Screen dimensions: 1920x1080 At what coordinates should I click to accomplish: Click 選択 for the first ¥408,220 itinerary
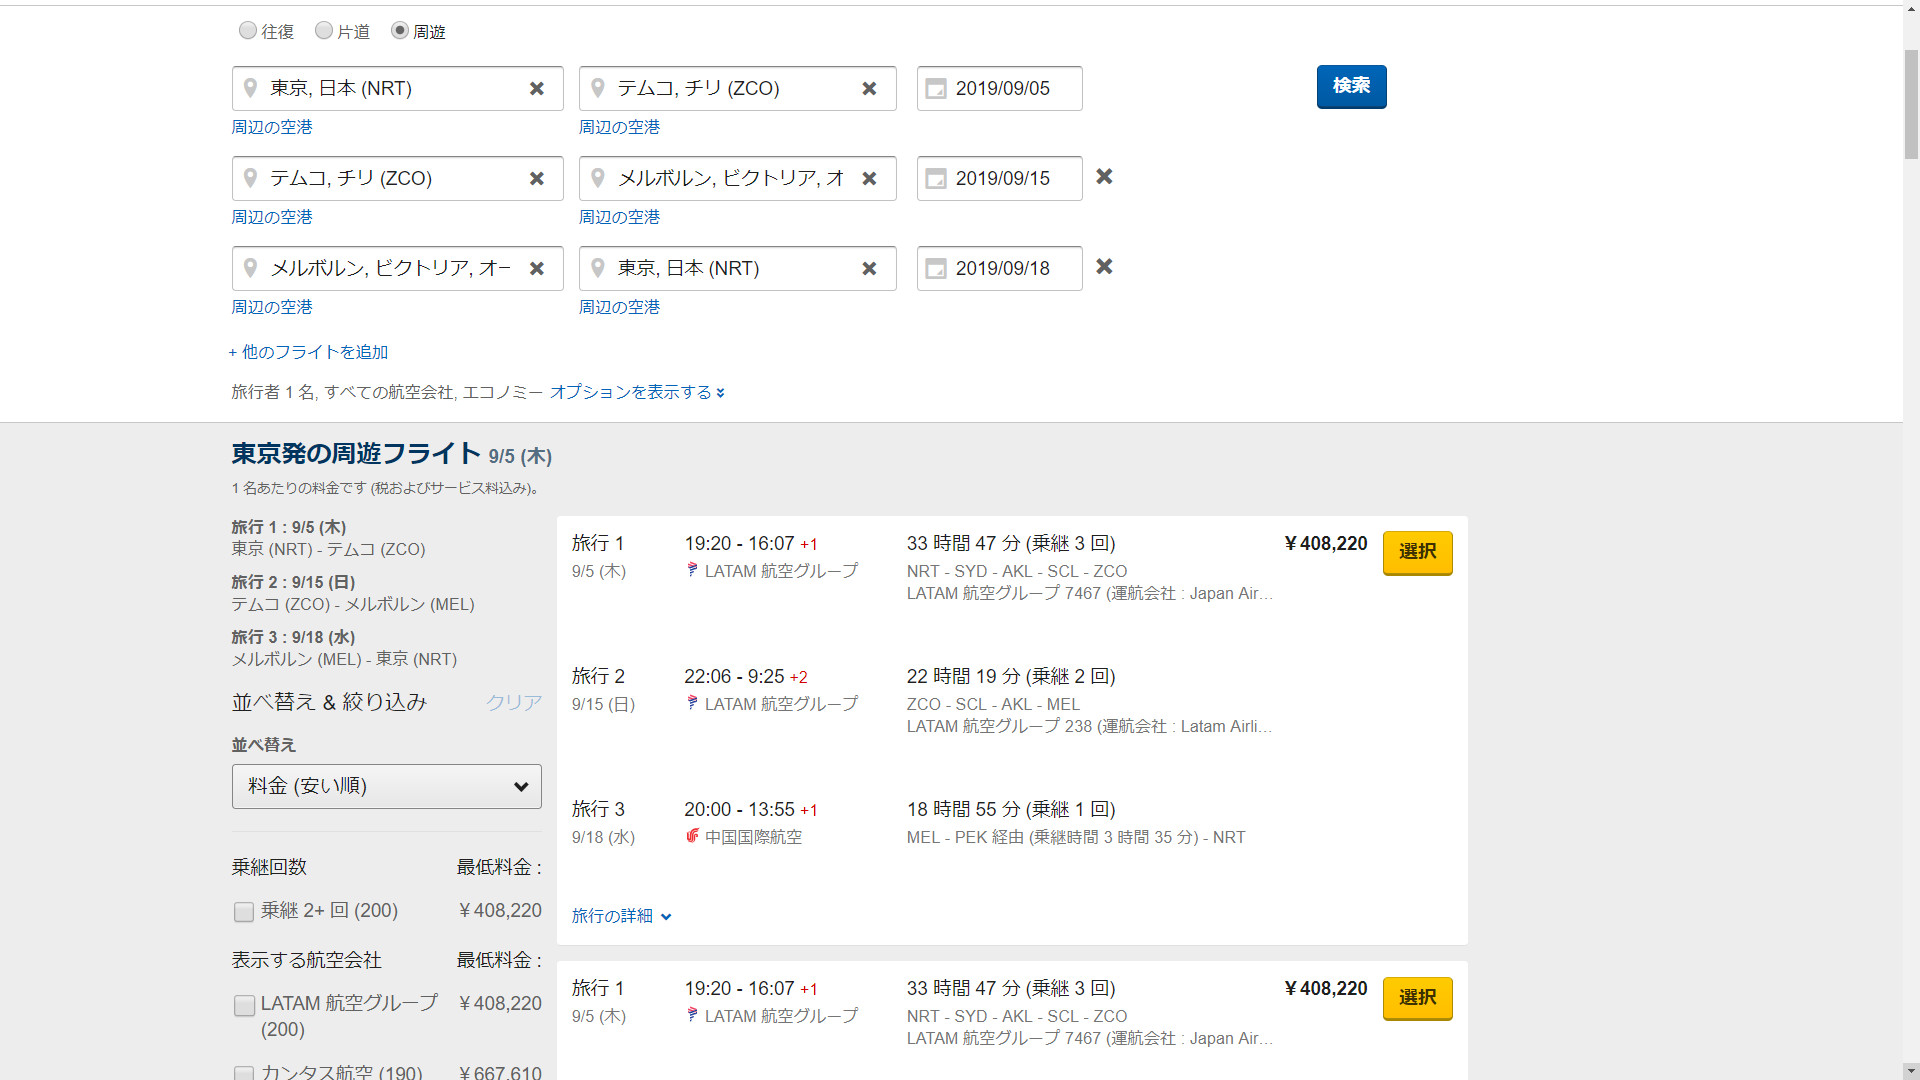point(1417,552)
